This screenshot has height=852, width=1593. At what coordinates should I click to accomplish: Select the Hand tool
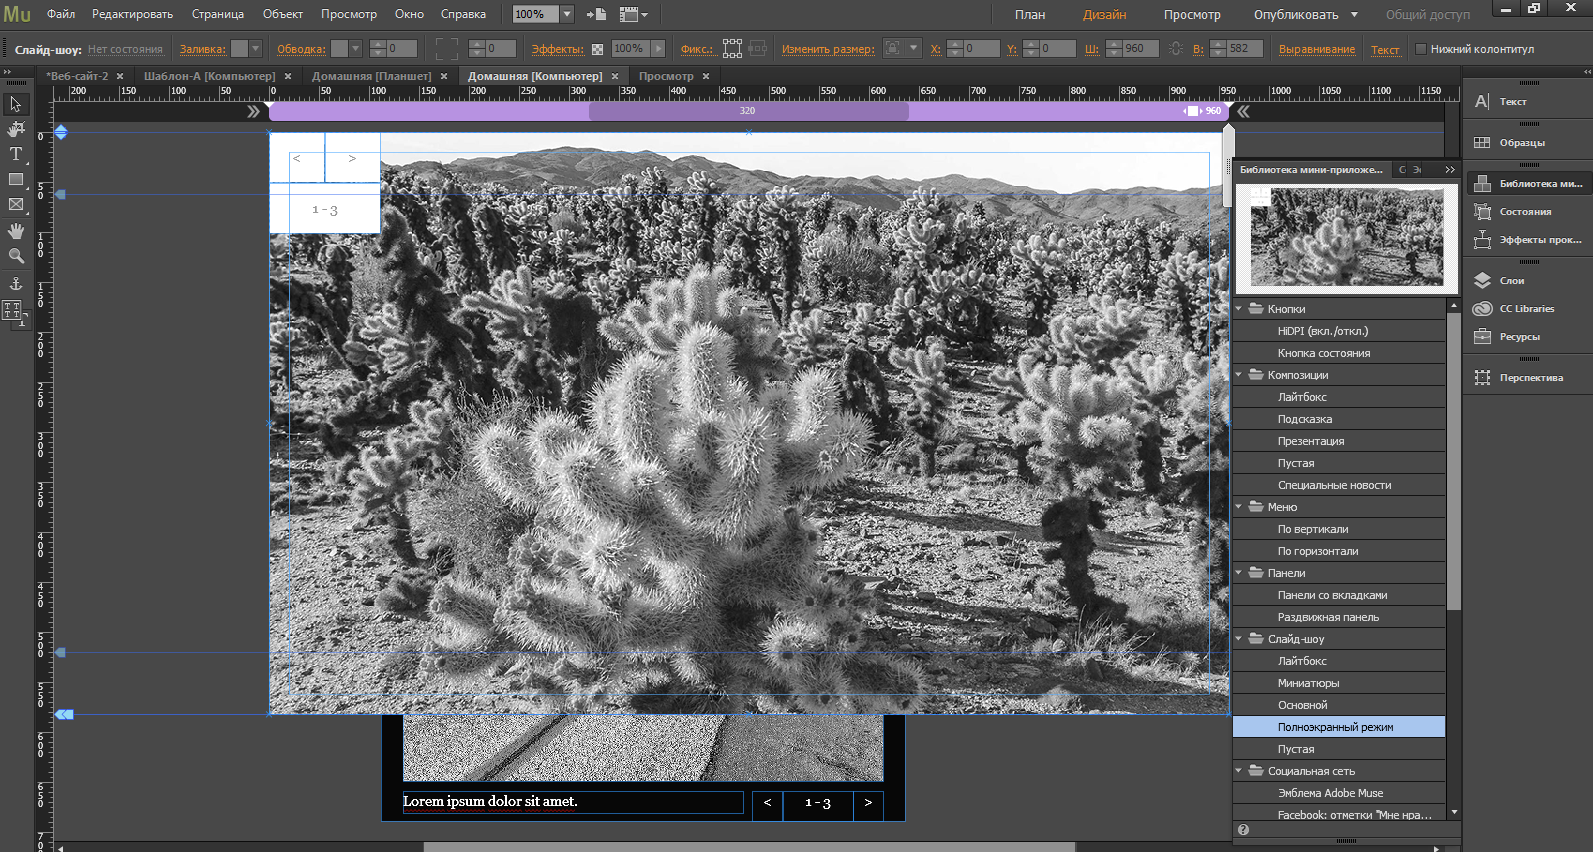15,230
